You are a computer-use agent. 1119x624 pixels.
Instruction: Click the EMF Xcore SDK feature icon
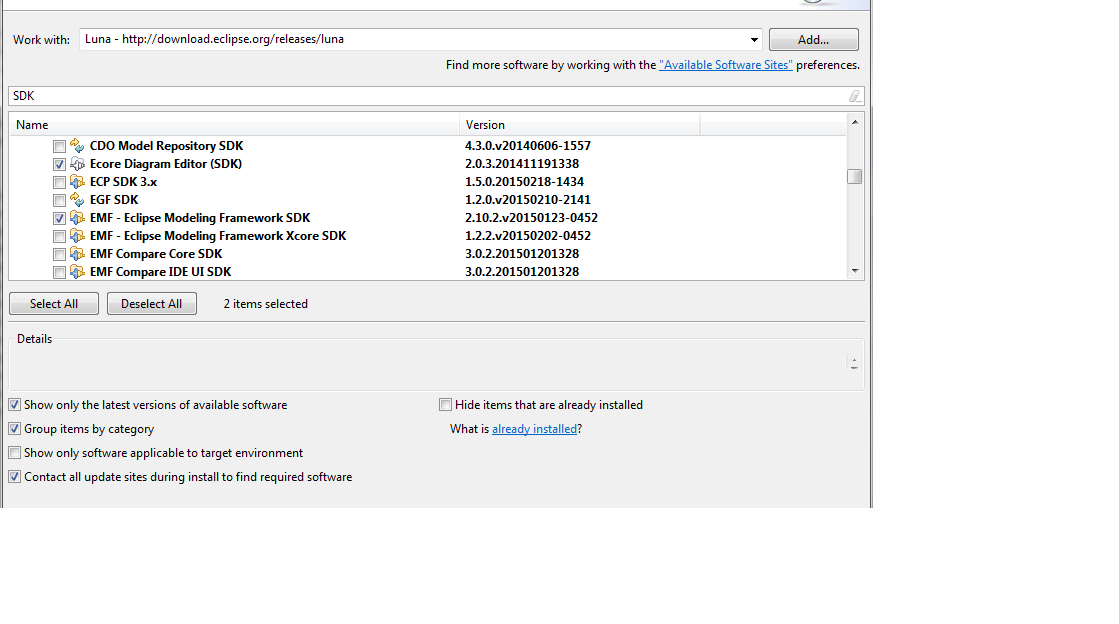[77, 236]
